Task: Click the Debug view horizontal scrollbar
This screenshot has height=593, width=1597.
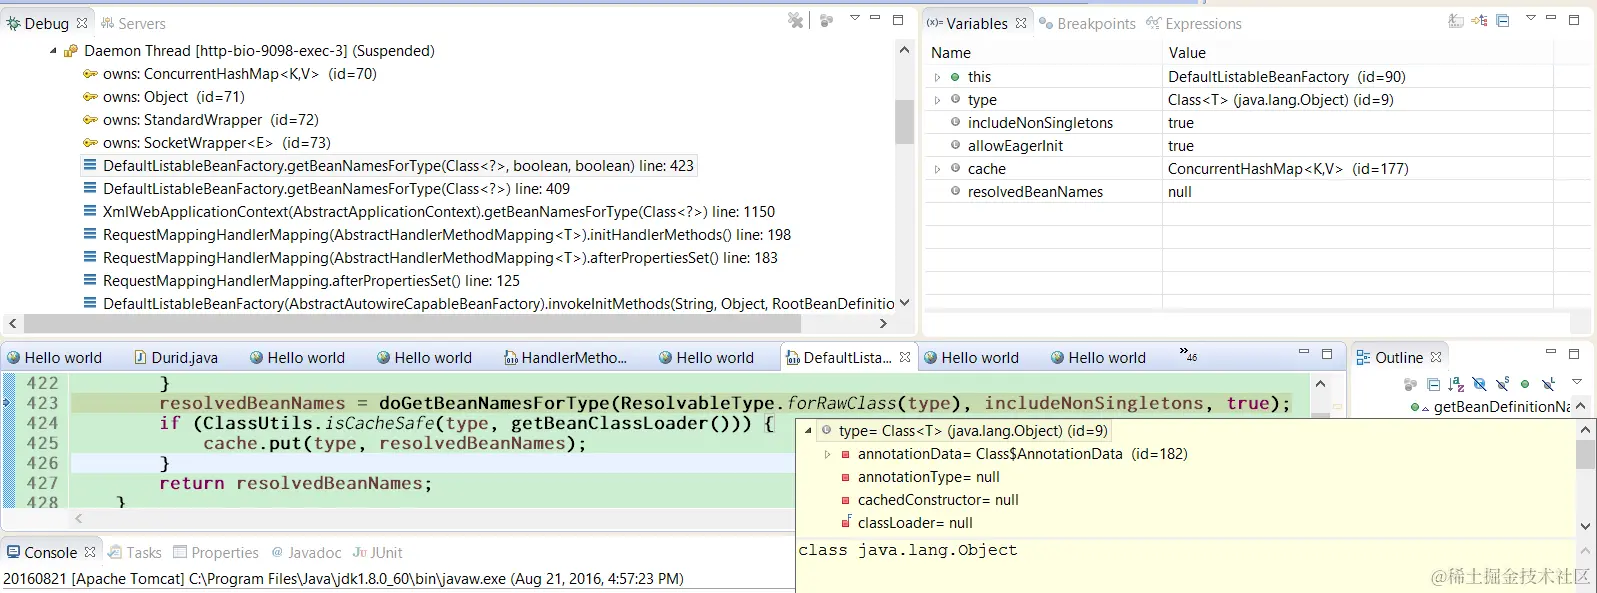Action: tap(413, 324)
